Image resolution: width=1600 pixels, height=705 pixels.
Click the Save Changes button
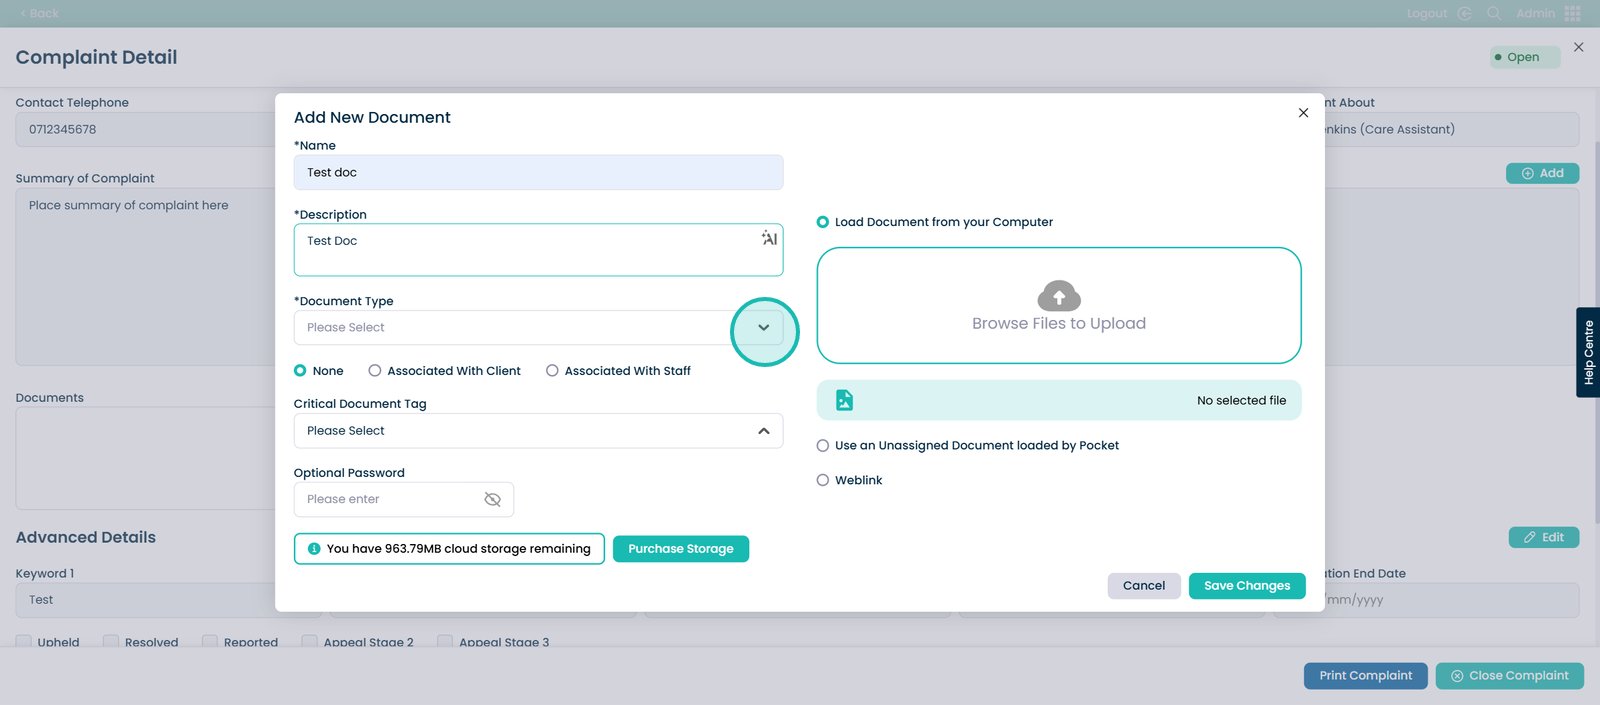point(1246,586)
